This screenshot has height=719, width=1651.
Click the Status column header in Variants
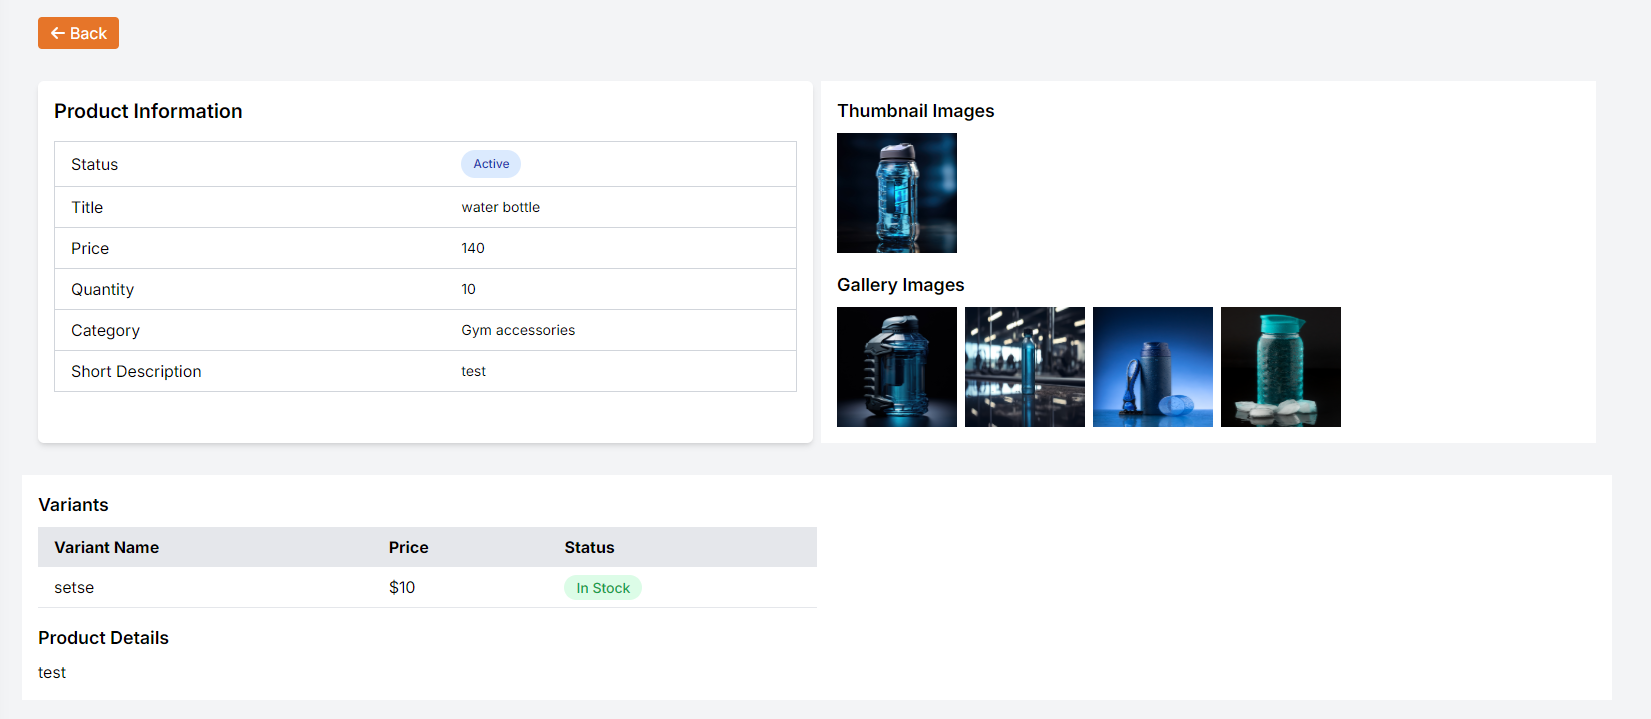pyautogui.click(x=589, y=547)
